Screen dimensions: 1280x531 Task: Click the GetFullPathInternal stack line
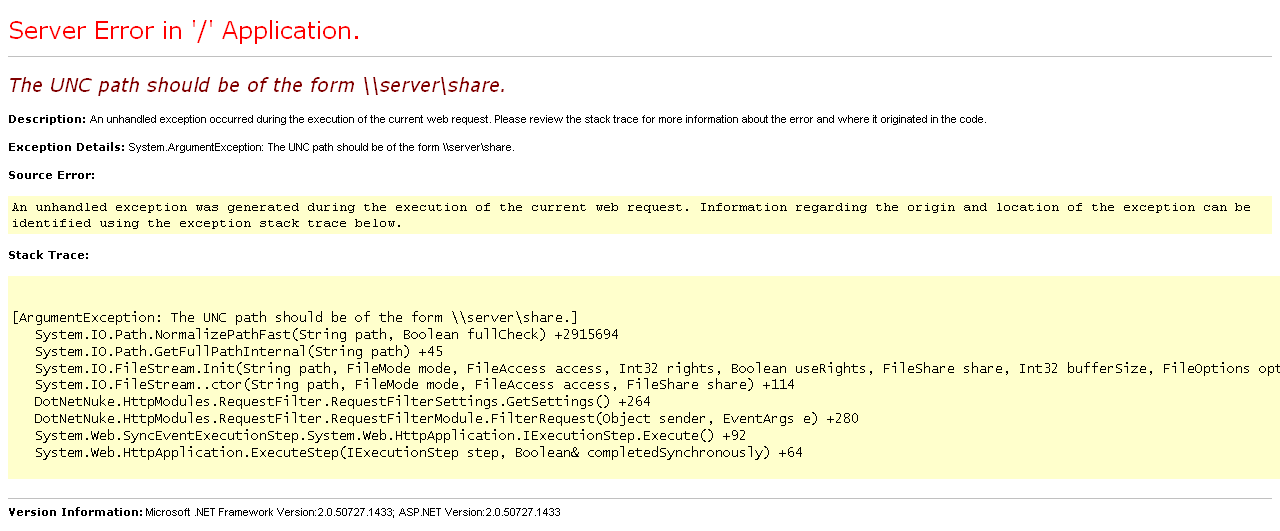238,351
